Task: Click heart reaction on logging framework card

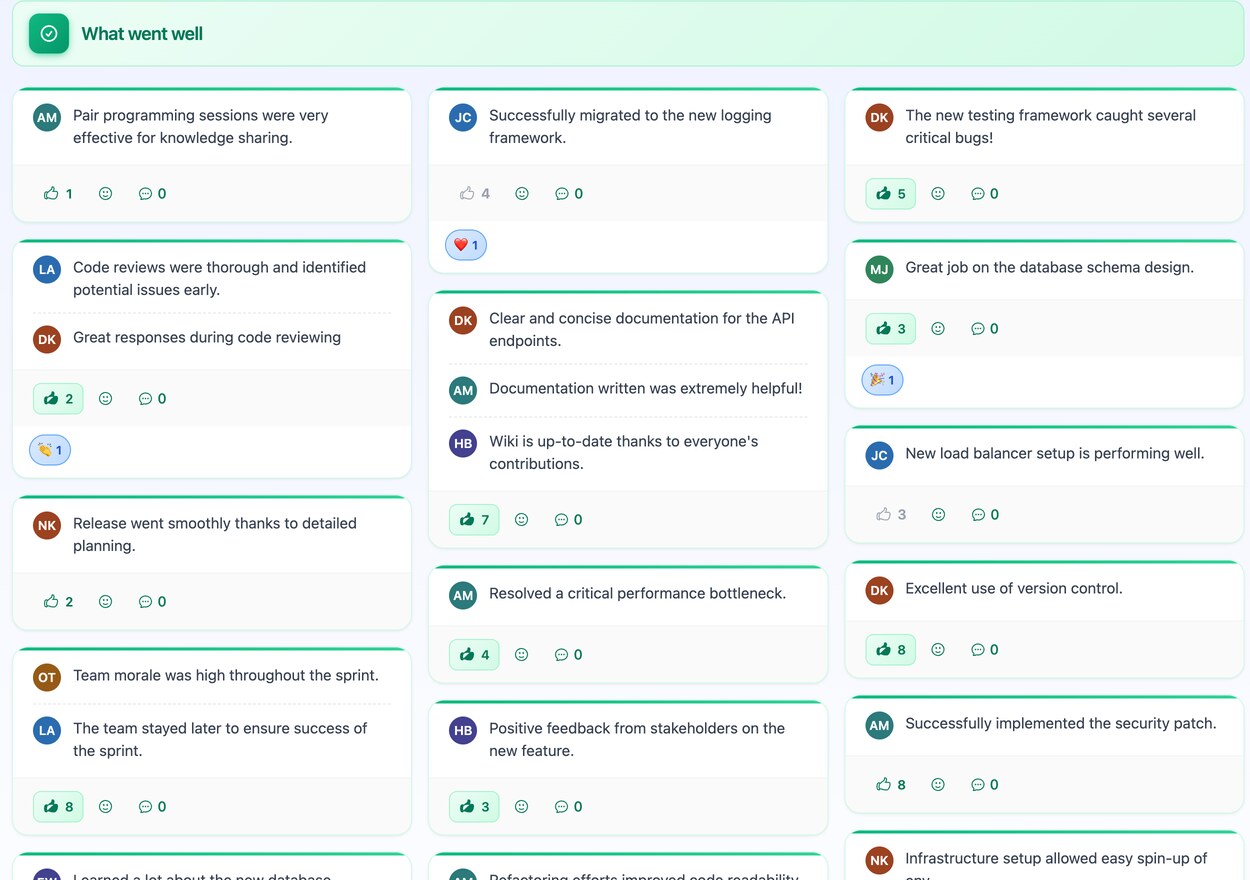Action: [x=466, y=245]
